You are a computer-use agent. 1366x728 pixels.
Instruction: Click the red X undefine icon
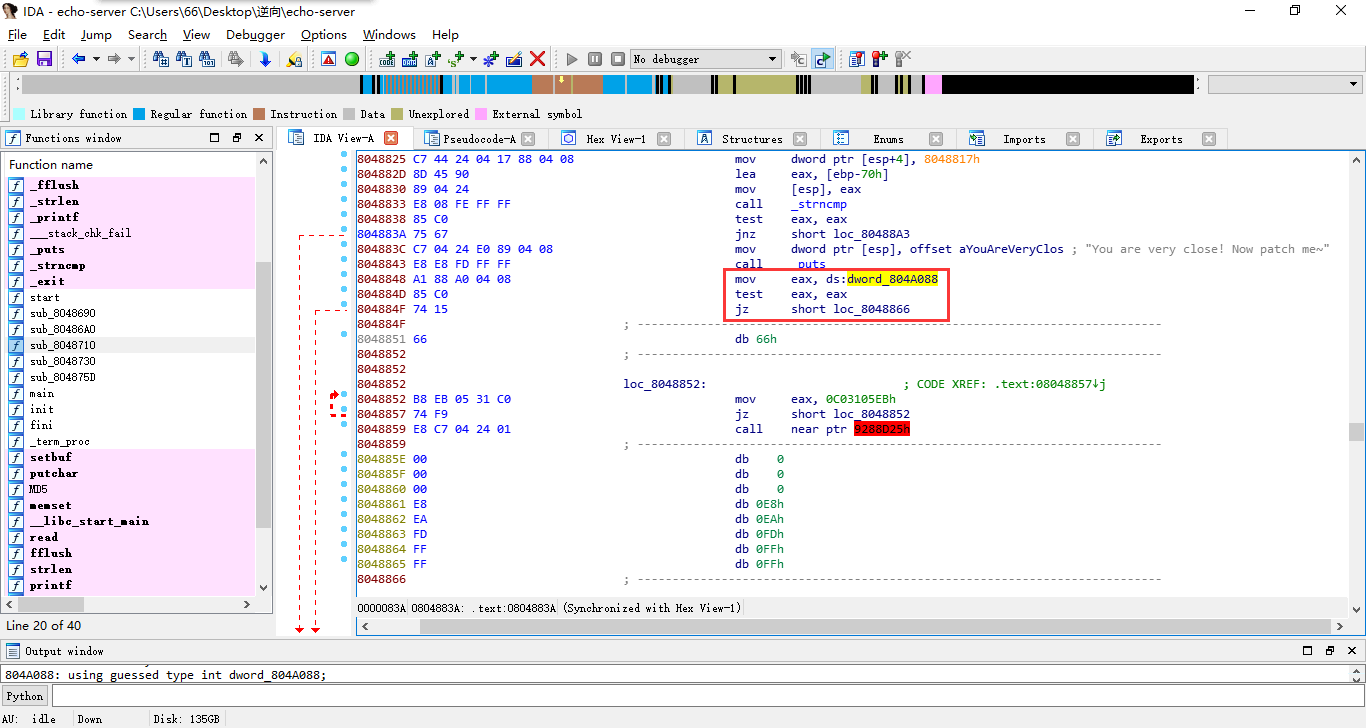[x=537, y=59]
